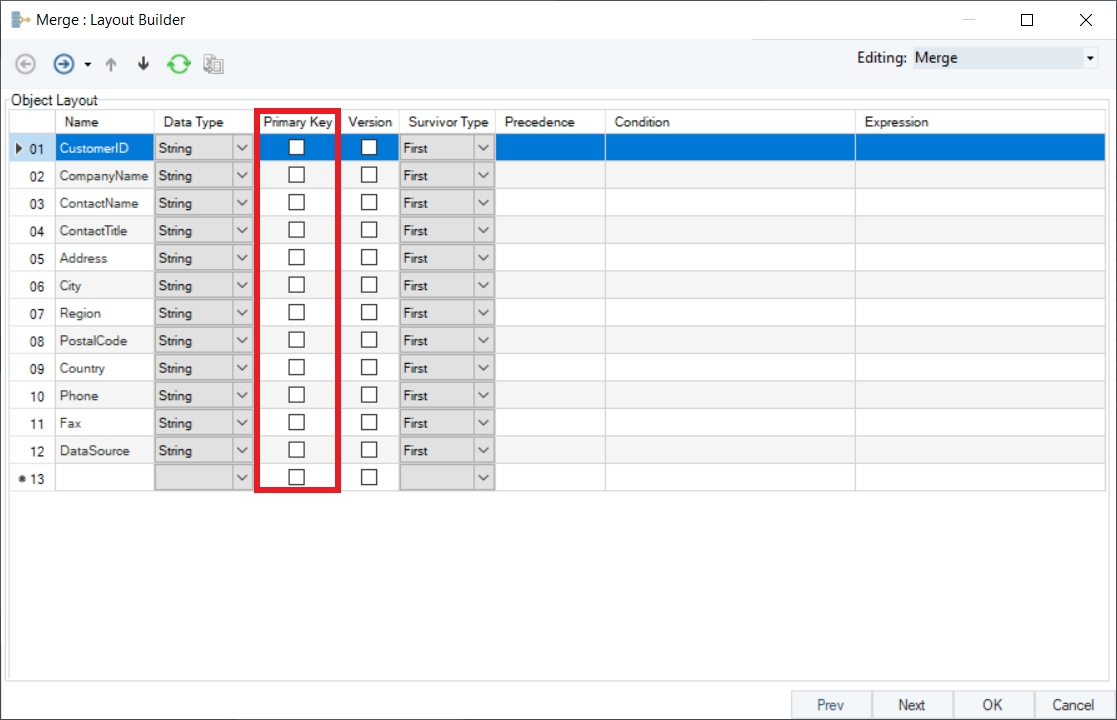Select row header 12

tap(32, 451)
